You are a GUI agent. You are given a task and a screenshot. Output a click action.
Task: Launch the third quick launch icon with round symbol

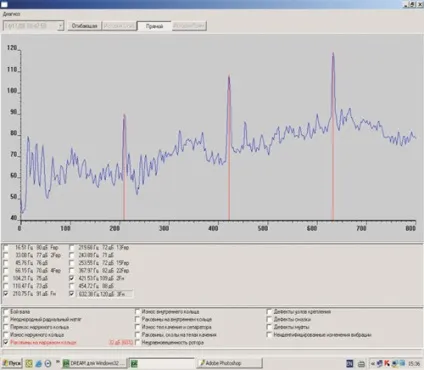click(x=48, y=363)
